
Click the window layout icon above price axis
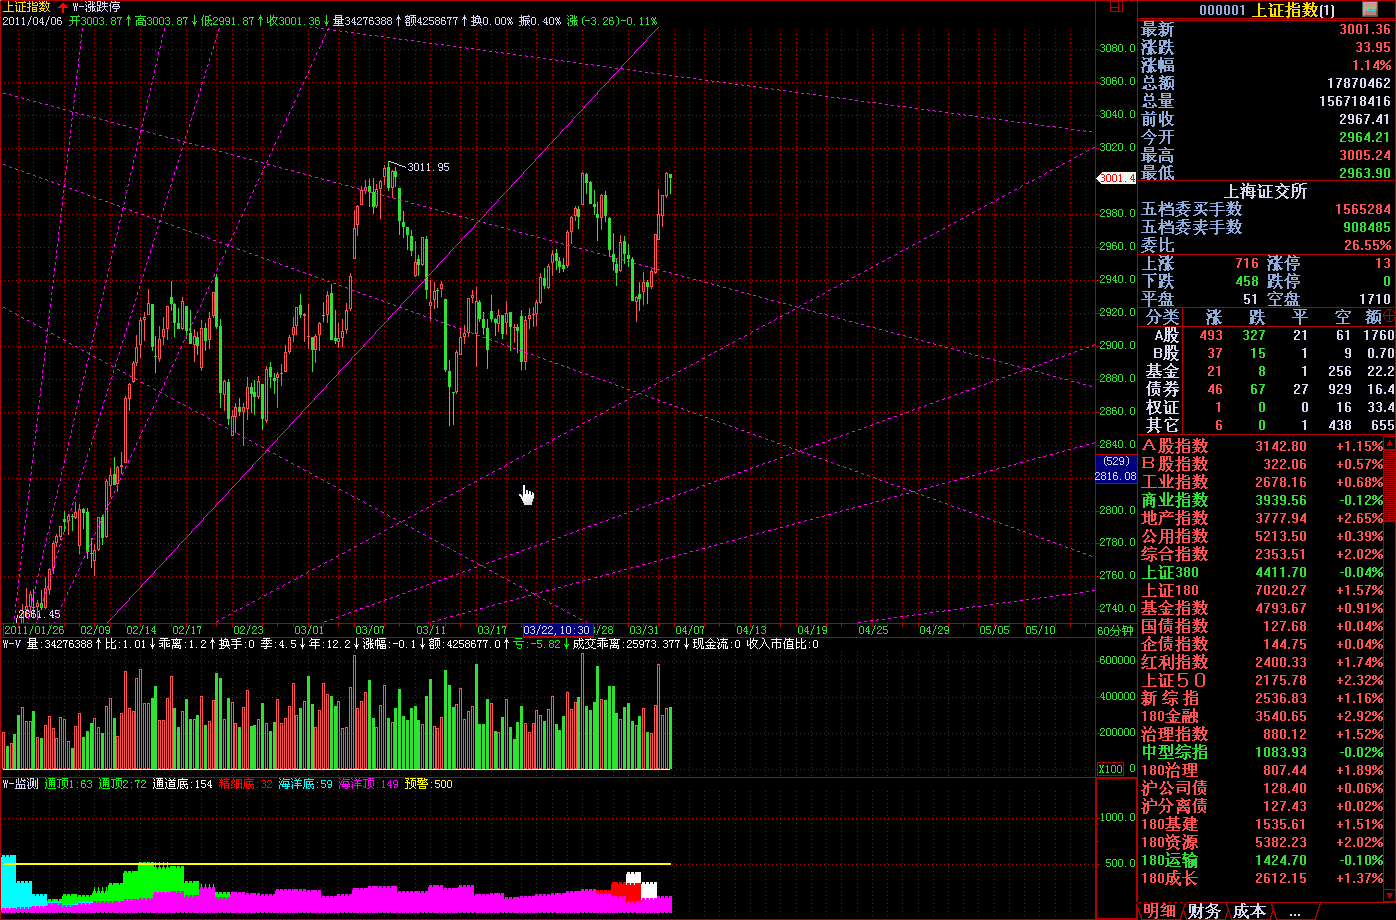1116,7
